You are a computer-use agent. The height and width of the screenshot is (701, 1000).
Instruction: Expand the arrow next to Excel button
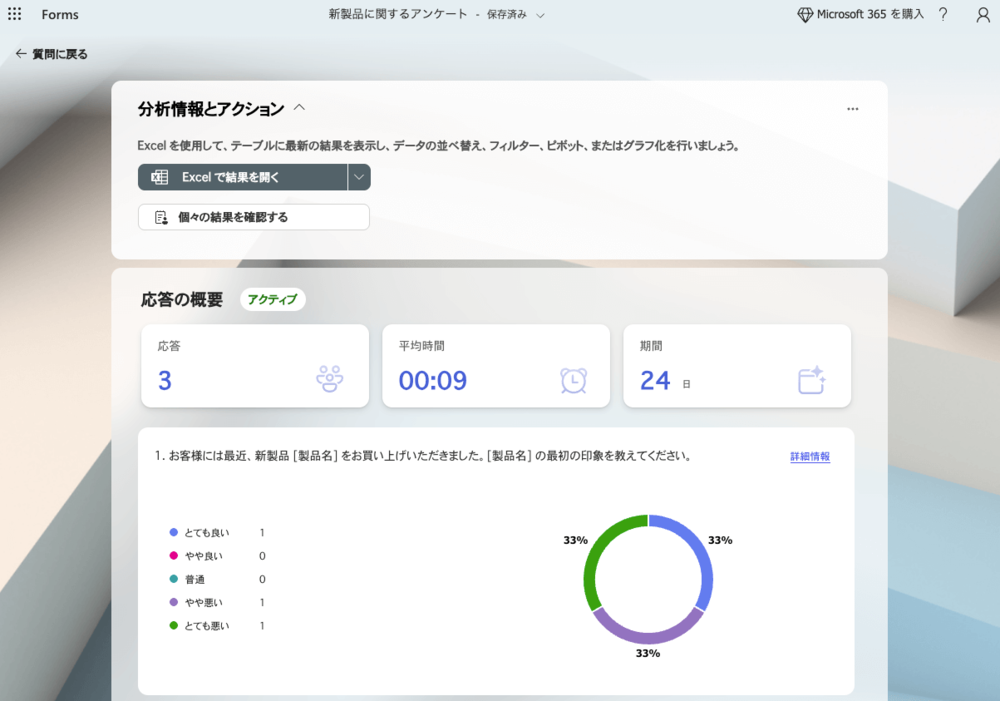(359, 177)
